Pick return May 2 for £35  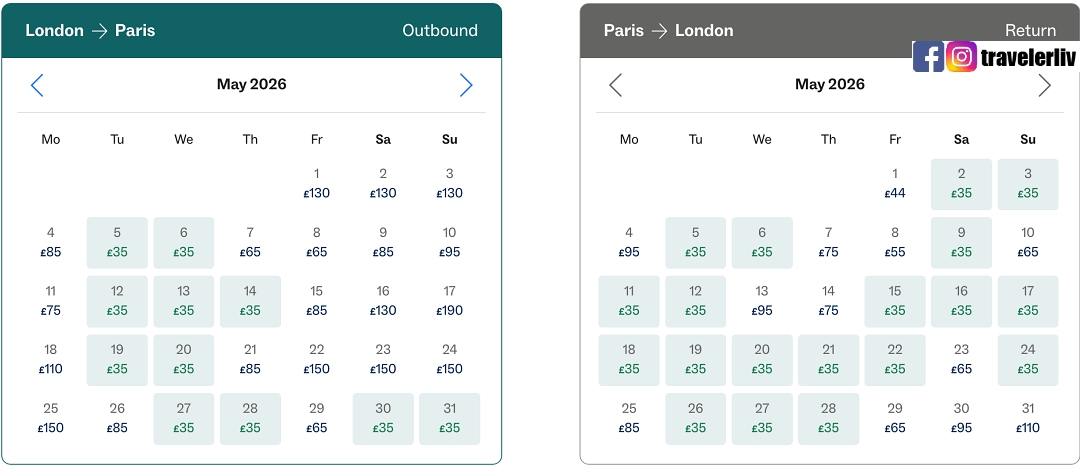click(961, 184)
